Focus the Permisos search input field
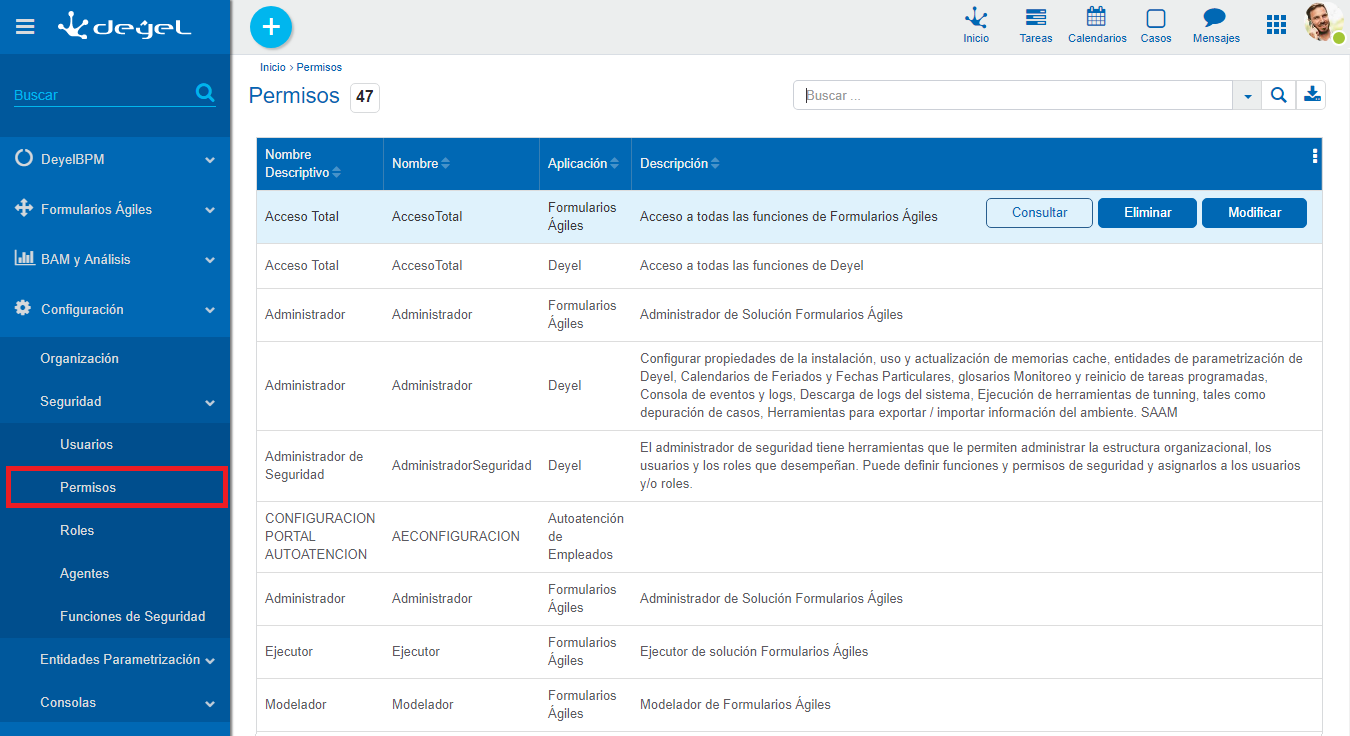 pyautogui.click(x=1013, y=95)
